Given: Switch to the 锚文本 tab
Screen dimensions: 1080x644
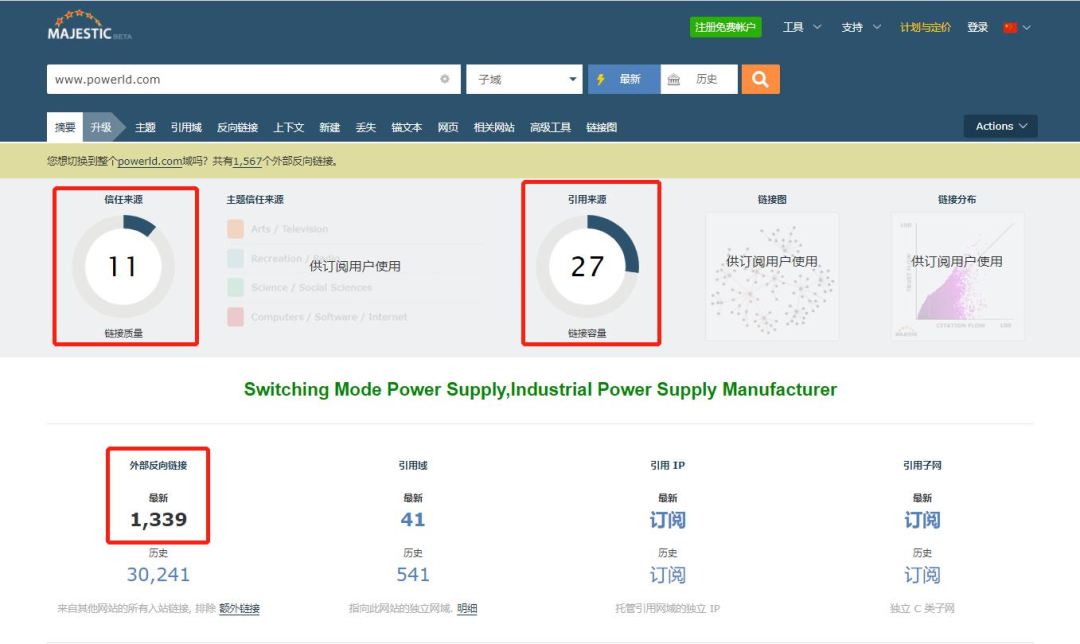Looking at the screenshot, I should pyautogui.click(x=406, y=127).
